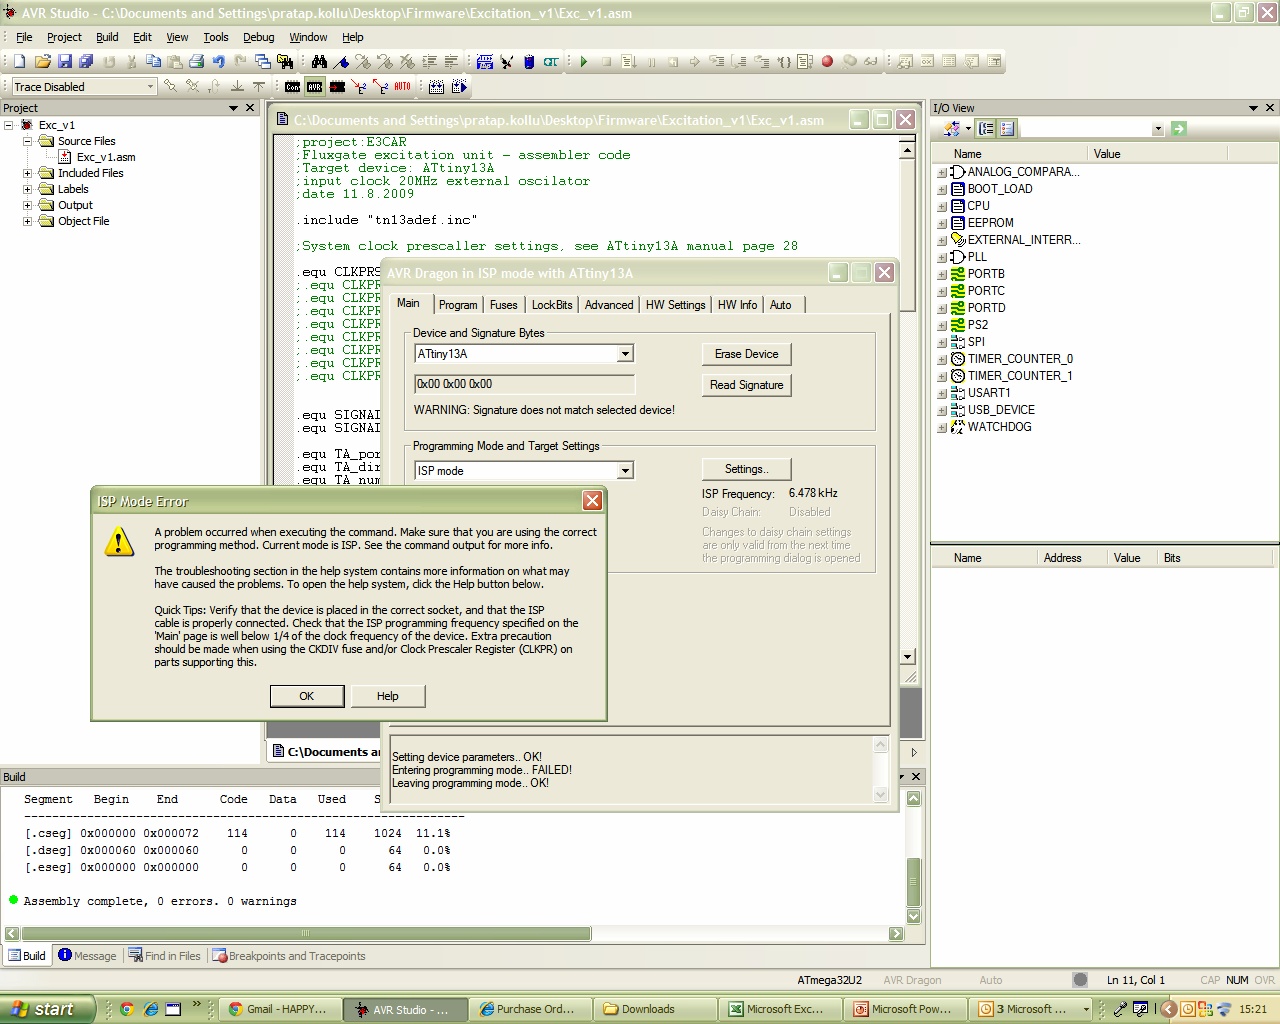Click the red AUTO programming icon
Image resolution: width=1280 pixels, height=1024 pixels.
(x=402, y=87)
